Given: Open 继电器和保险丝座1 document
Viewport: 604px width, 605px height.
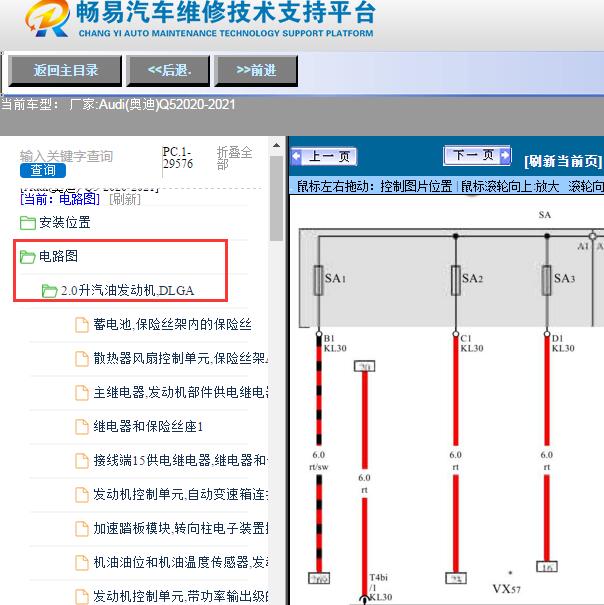Looking at the screenshot, I should pyautogui.click(x=148, y=426).
